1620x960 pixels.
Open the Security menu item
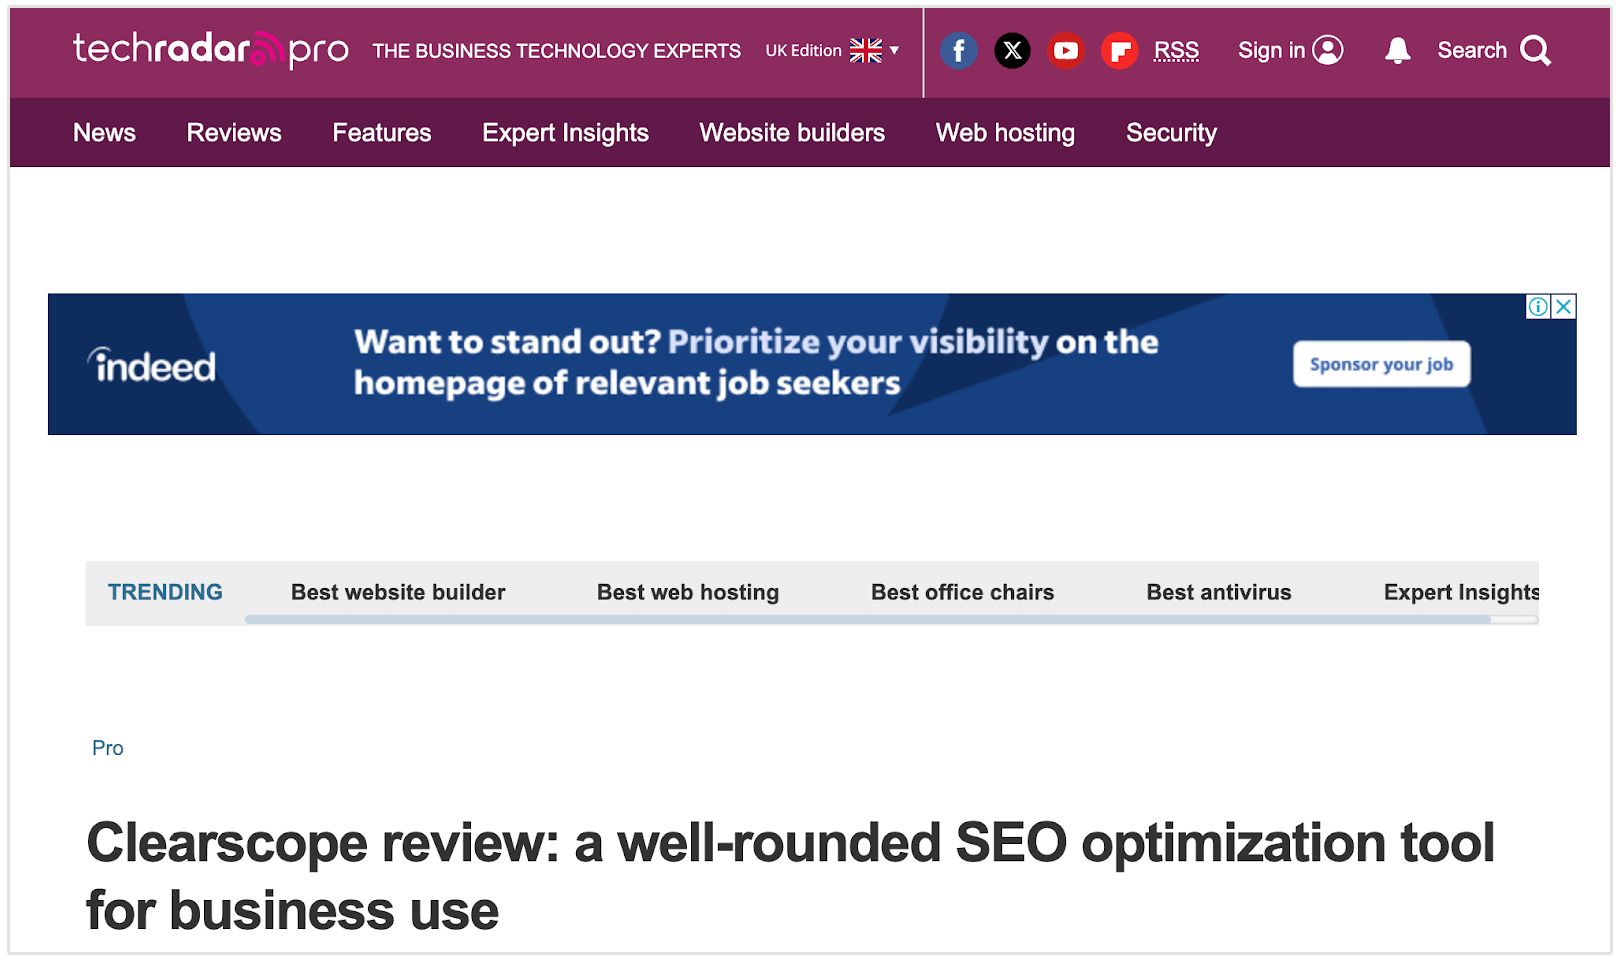click(x=1171, y=132)
